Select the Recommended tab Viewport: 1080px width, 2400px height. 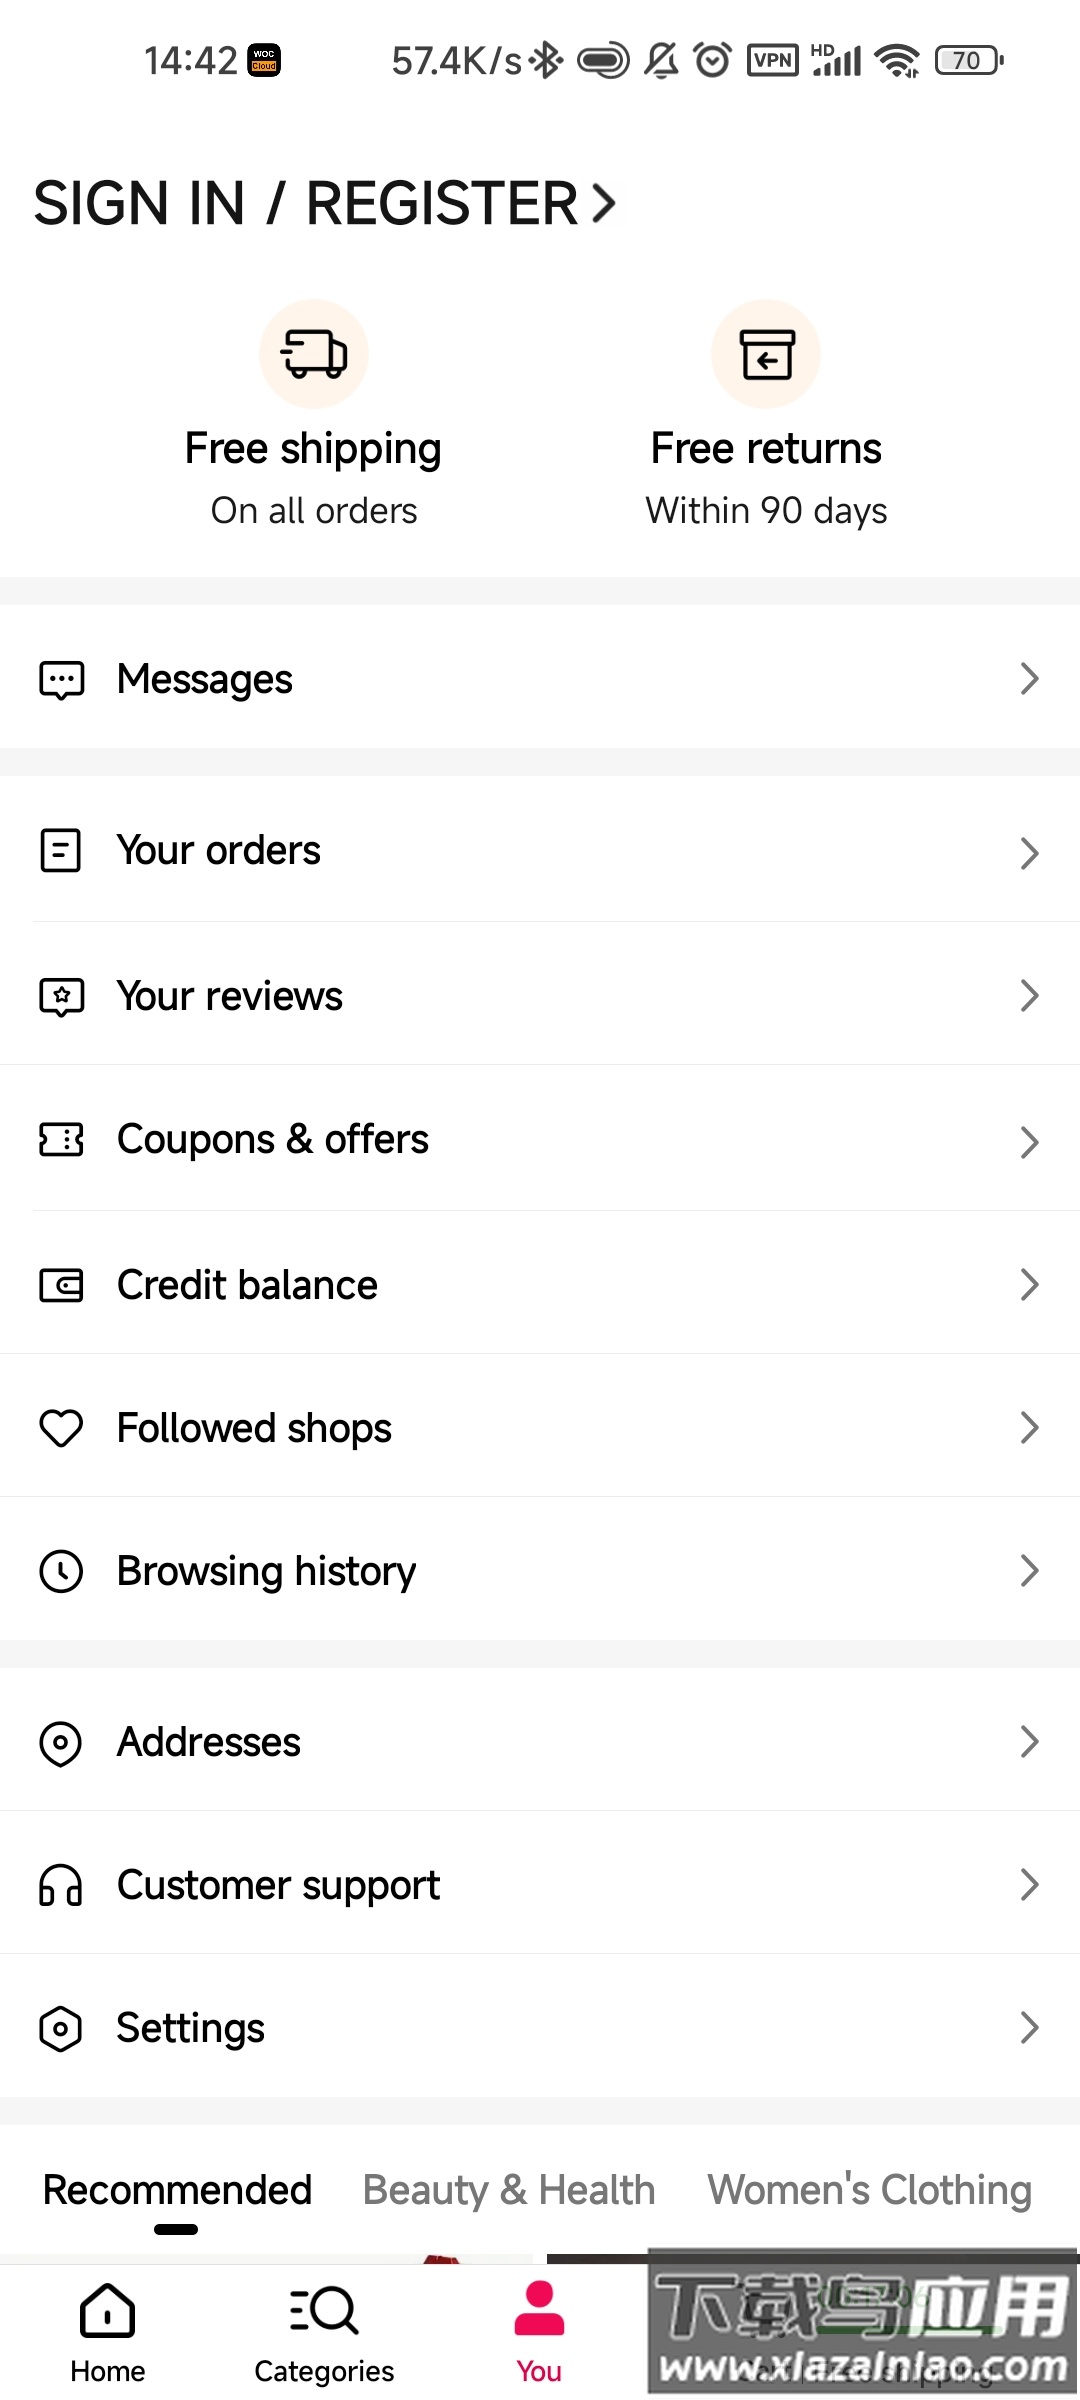177,2190
